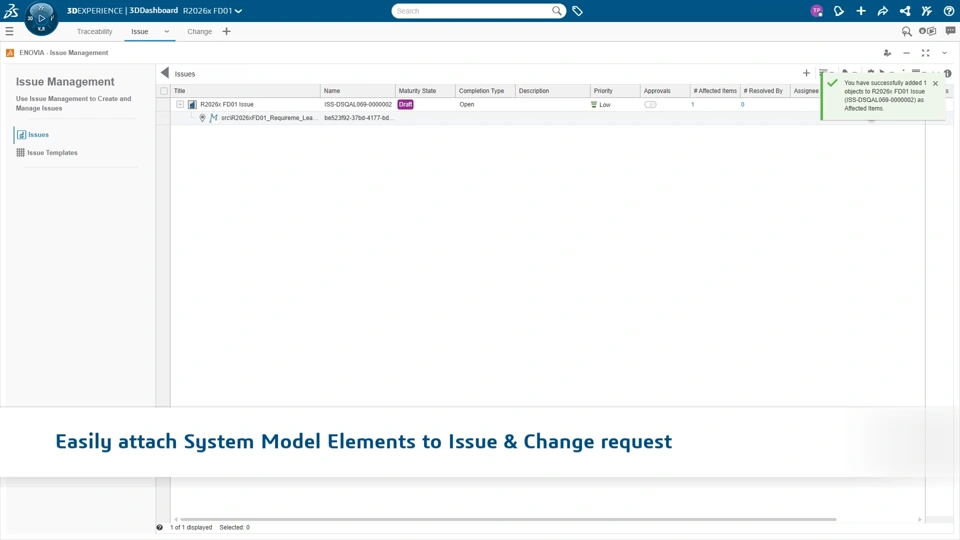The image size is (960, 540).
Task: Open the tag icon beside search
Action: [x=577, y=11]
